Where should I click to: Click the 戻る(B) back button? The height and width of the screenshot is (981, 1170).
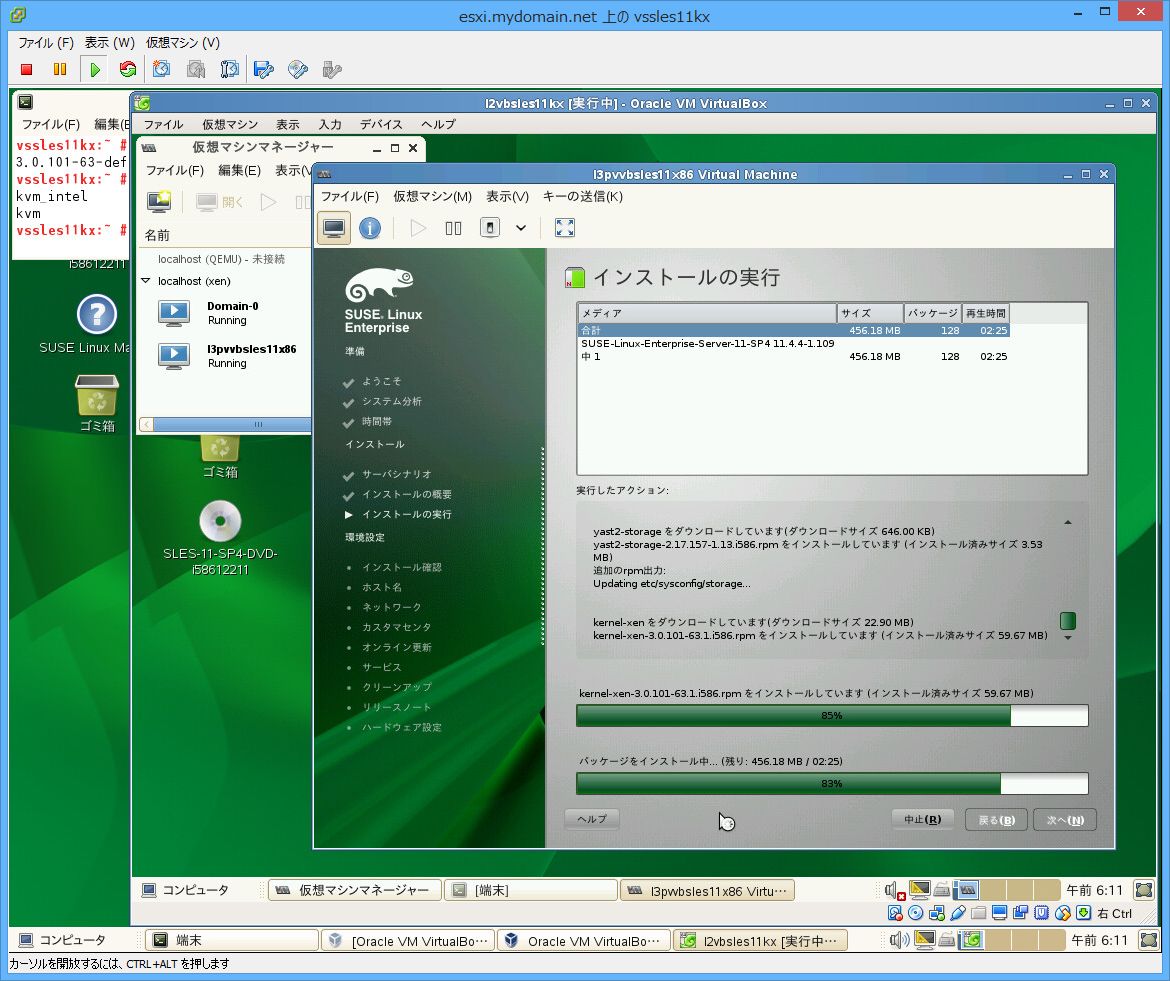click(996, 820)
